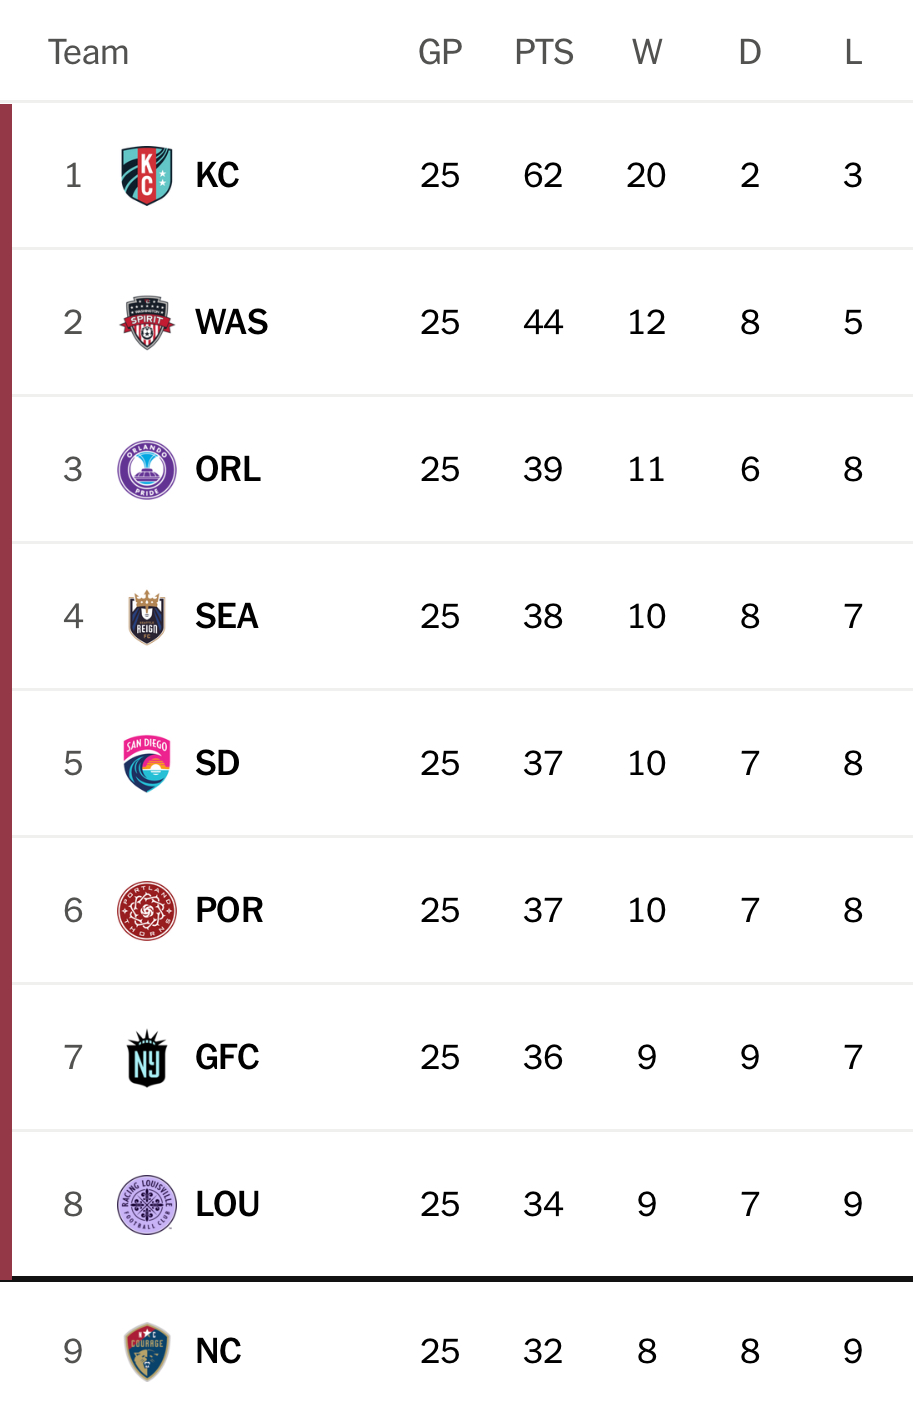Viewport: 913px width, 1416px height.
Task: Tap the Orlando Pride round logo
Action: click(147, 470)
